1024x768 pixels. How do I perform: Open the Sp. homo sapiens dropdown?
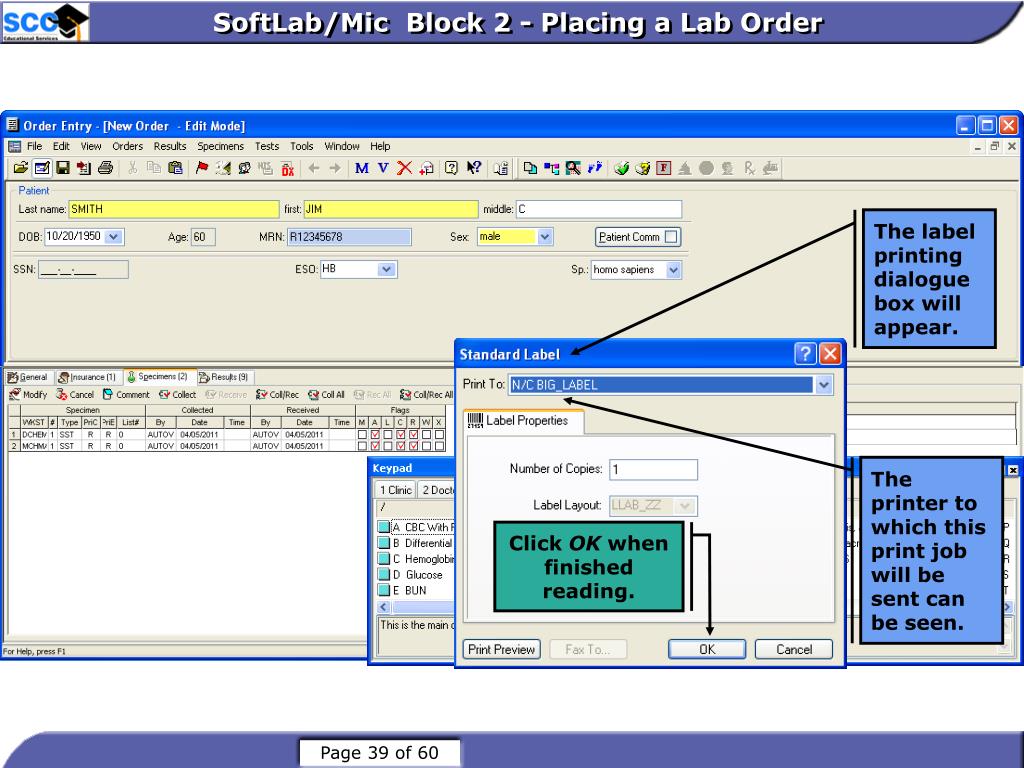click(673, 269)
